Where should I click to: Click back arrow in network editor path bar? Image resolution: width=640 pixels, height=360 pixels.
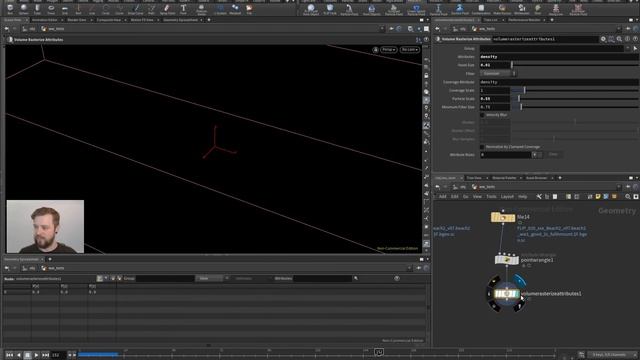coord(438,187)
